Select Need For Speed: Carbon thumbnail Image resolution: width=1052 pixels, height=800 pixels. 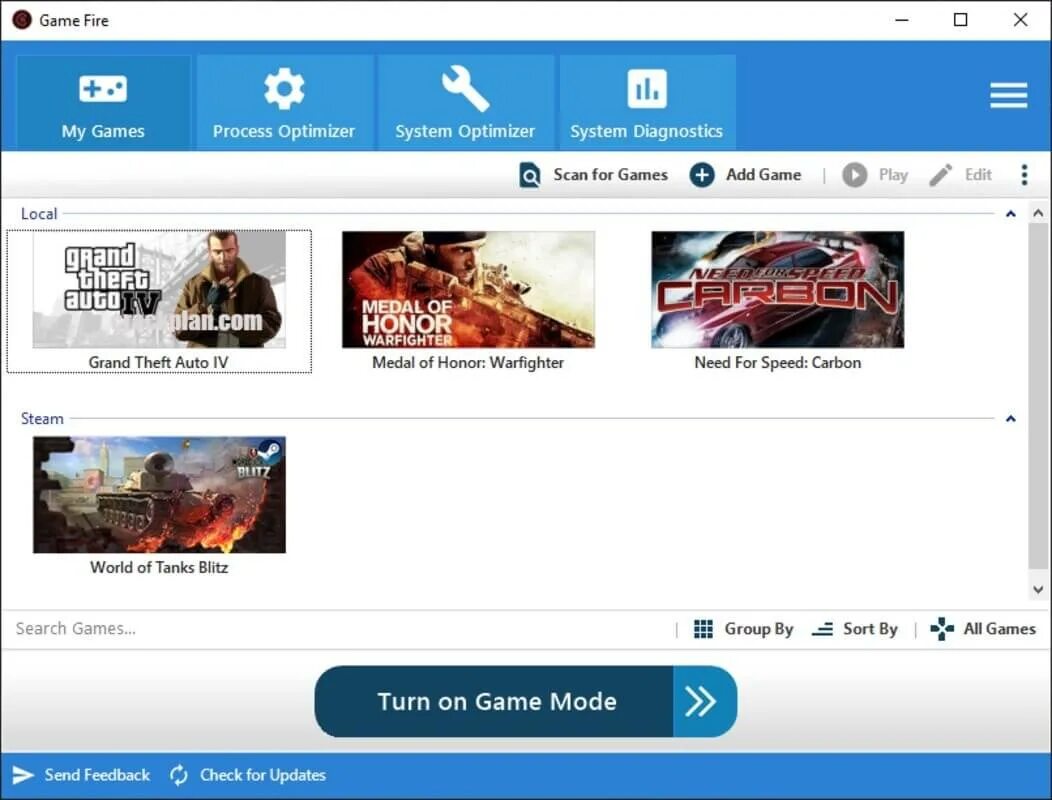pos(778,289)
